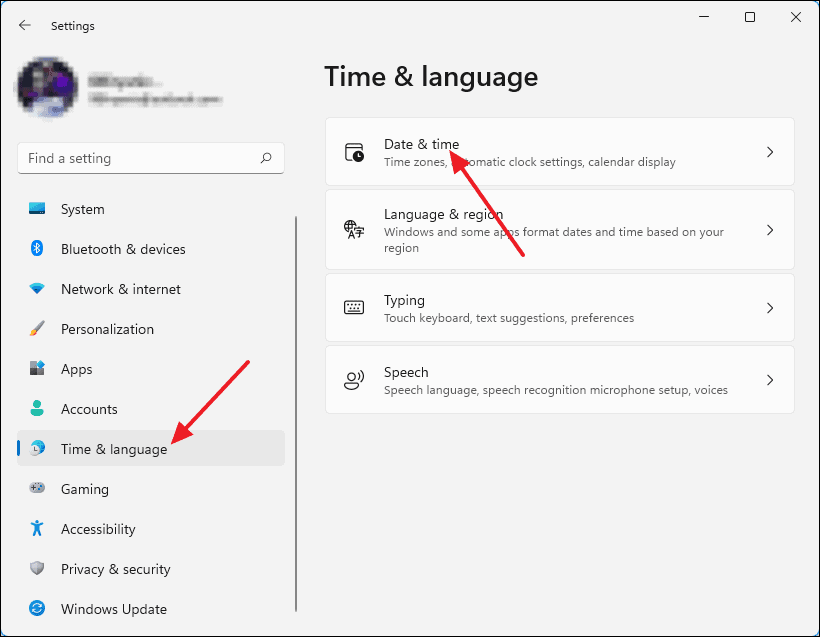Viewport: 820px width, 637px height.
Task: Expand the Date & time chevron
Action: click(x=769, y=151)
